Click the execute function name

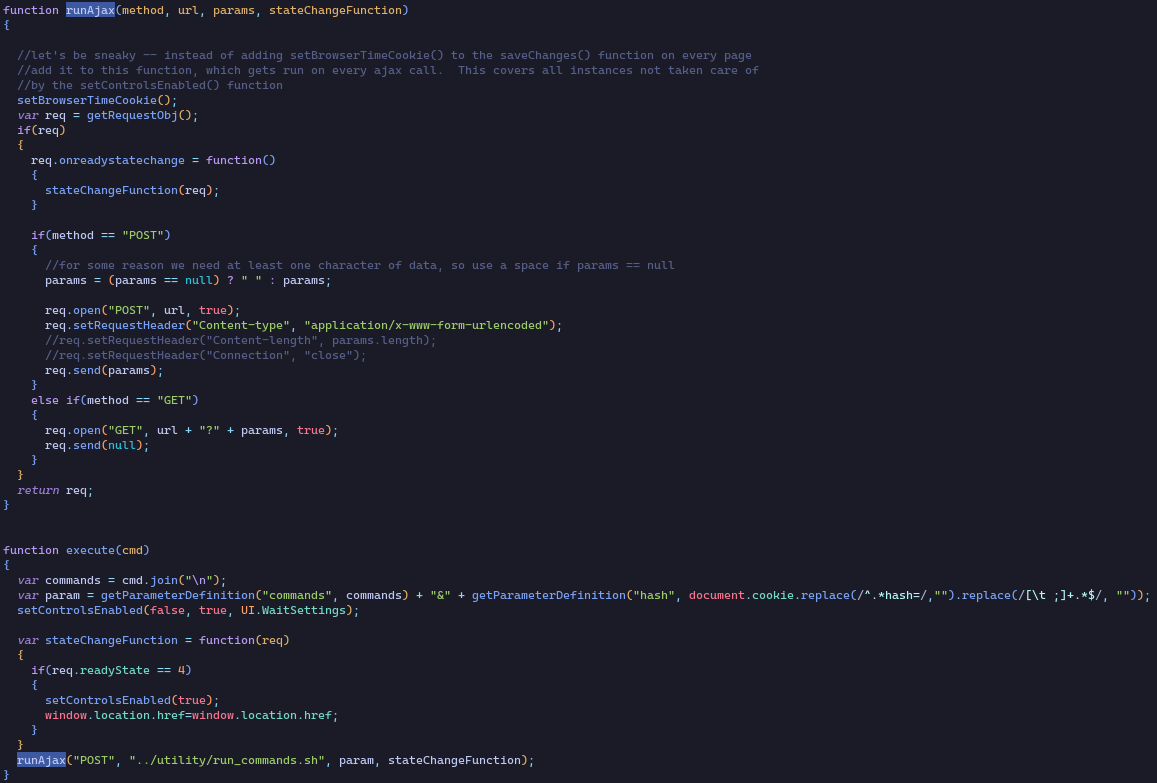90,550
